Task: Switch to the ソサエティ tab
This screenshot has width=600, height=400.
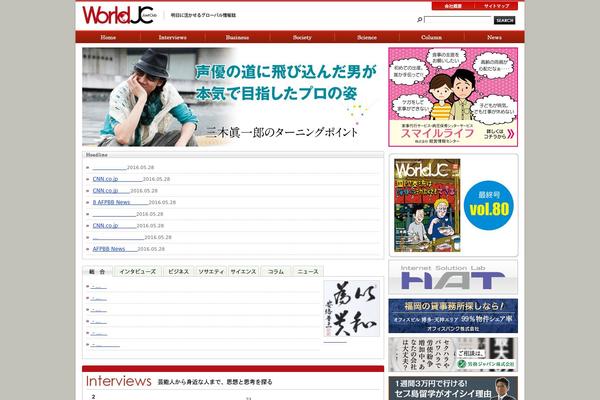Action: coord(211,271)
